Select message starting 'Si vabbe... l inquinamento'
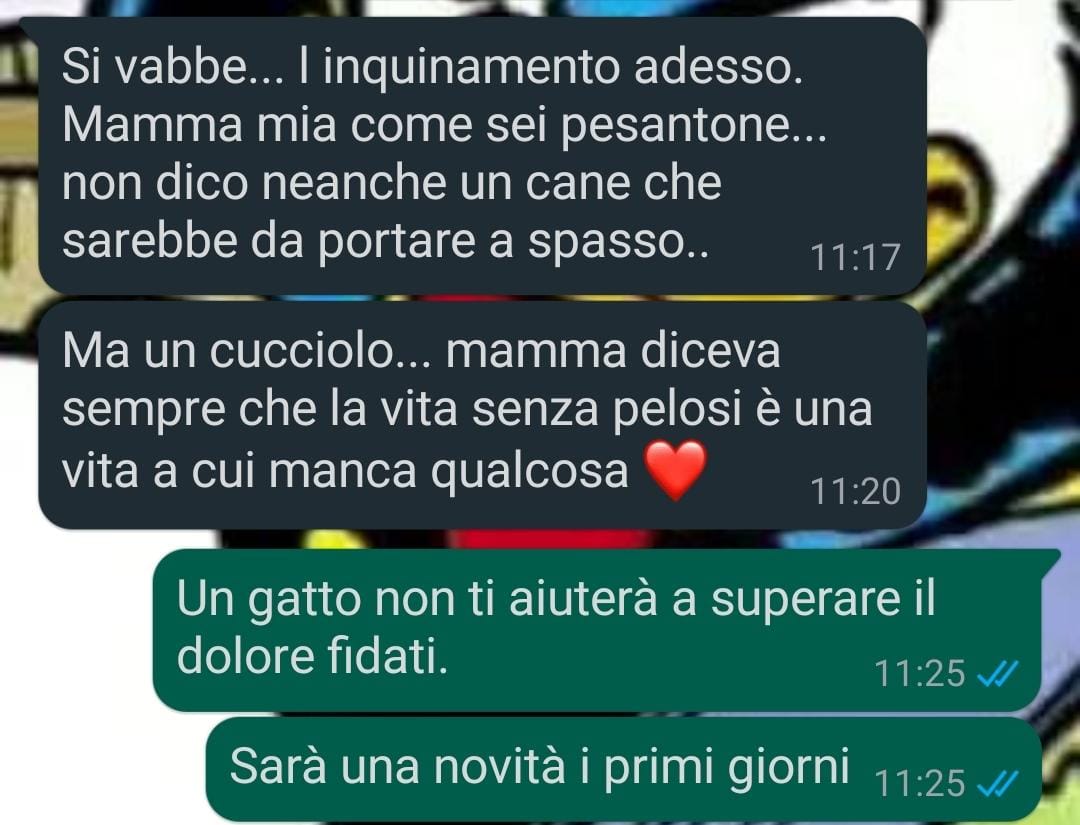Screen dimensions: 1080x825 (x=482, y=156)
